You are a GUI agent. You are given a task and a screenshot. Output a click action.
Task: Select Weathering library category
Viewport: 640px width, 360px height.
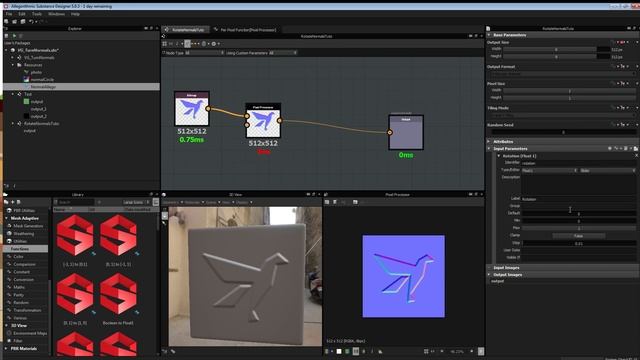(x=24, y=234)
